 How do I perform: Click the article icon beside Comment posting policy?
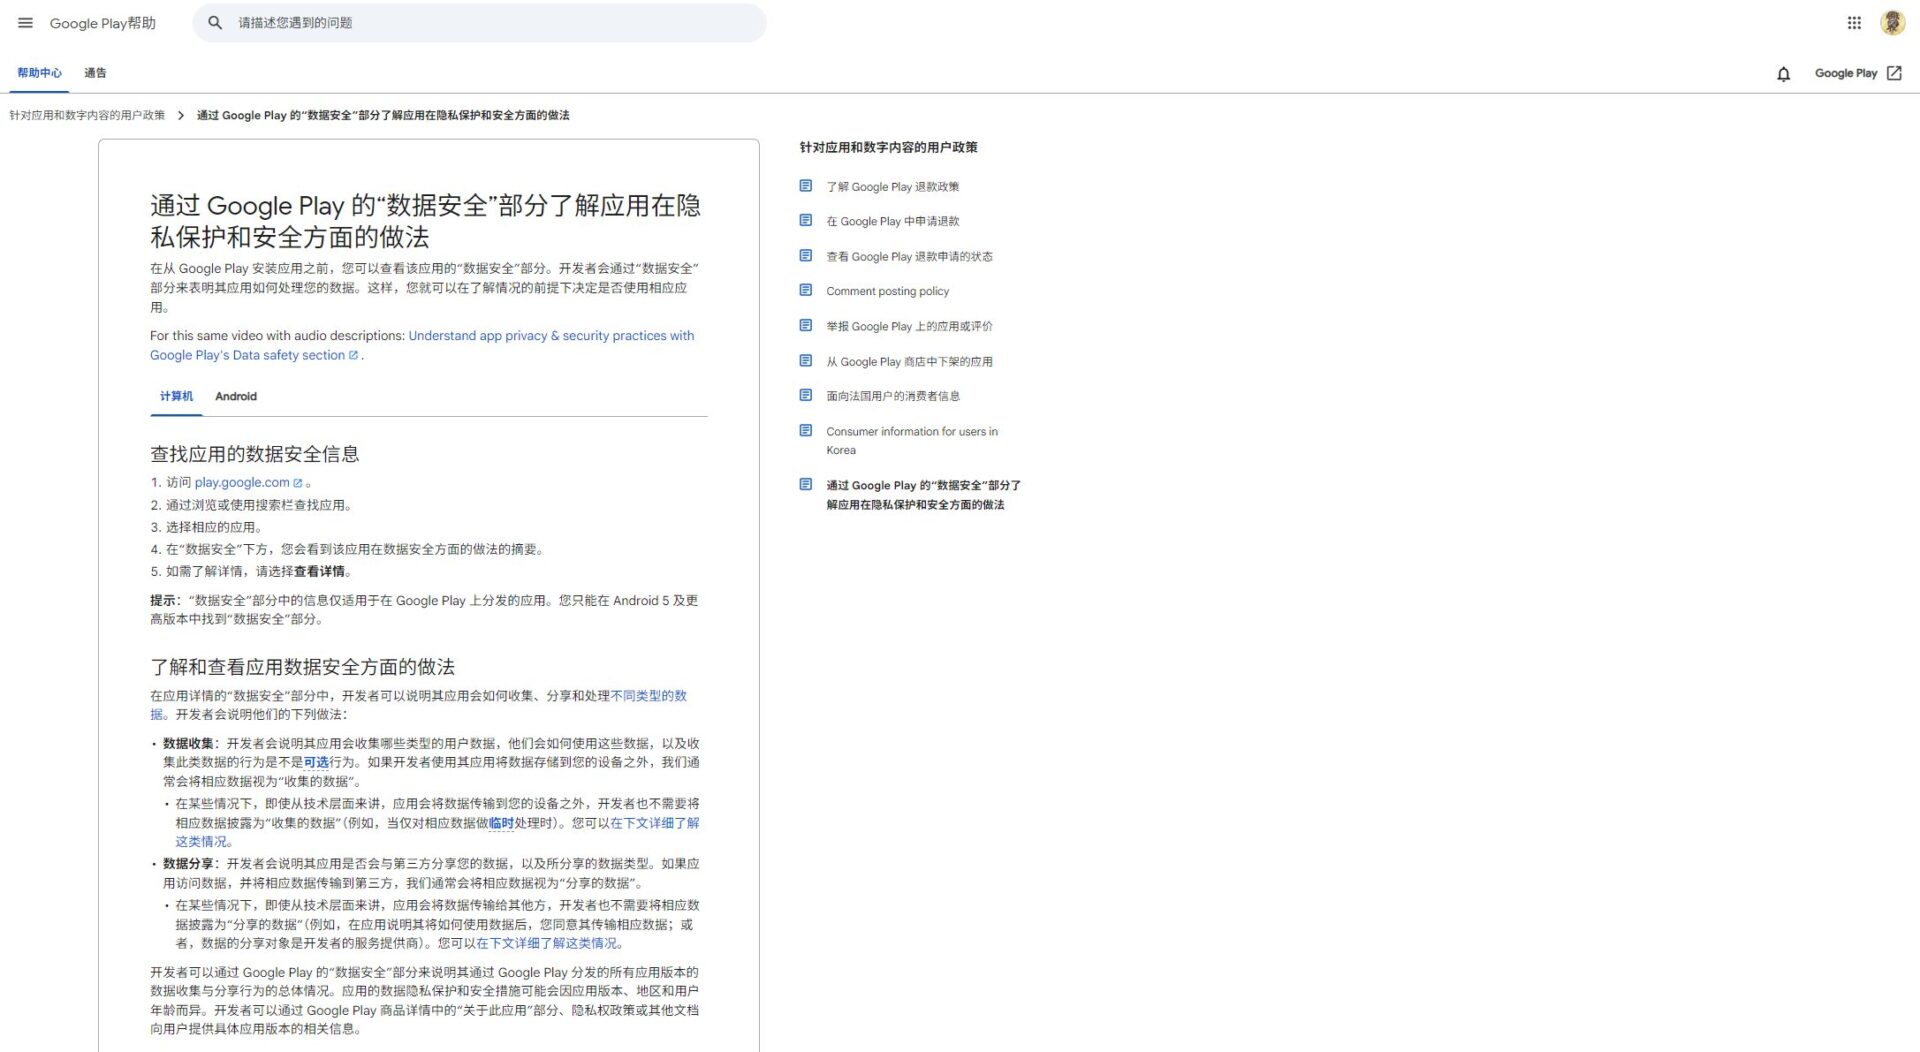[806, 291]
